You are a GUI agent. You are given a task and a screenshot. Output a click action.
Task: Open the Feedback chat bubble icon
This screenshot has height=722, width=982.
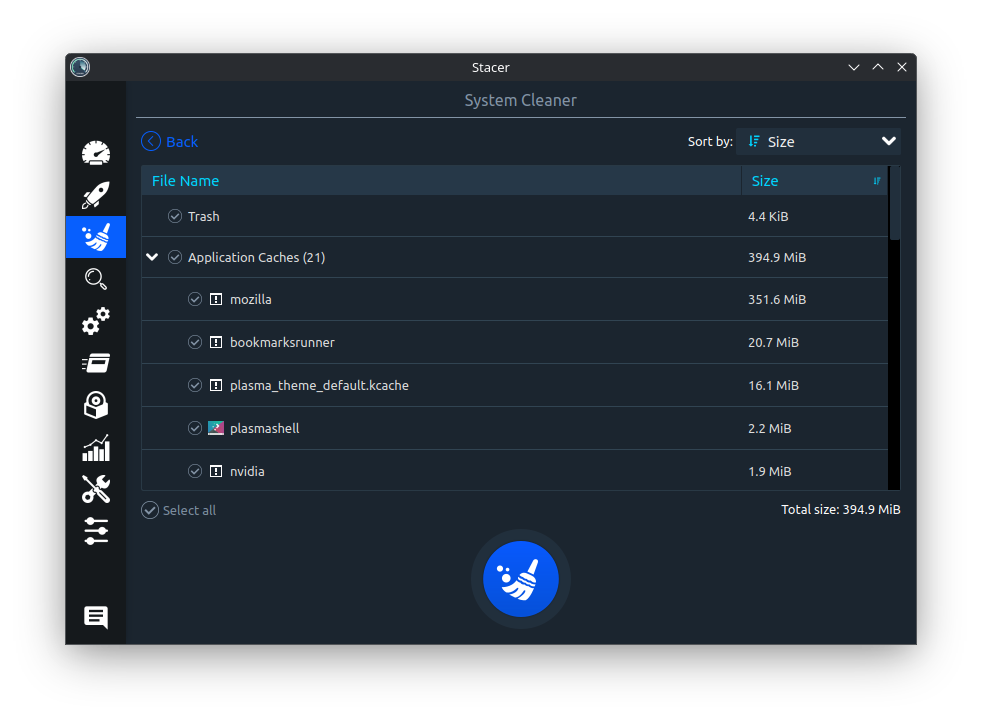pyautogui.click(x=96, y=617)
